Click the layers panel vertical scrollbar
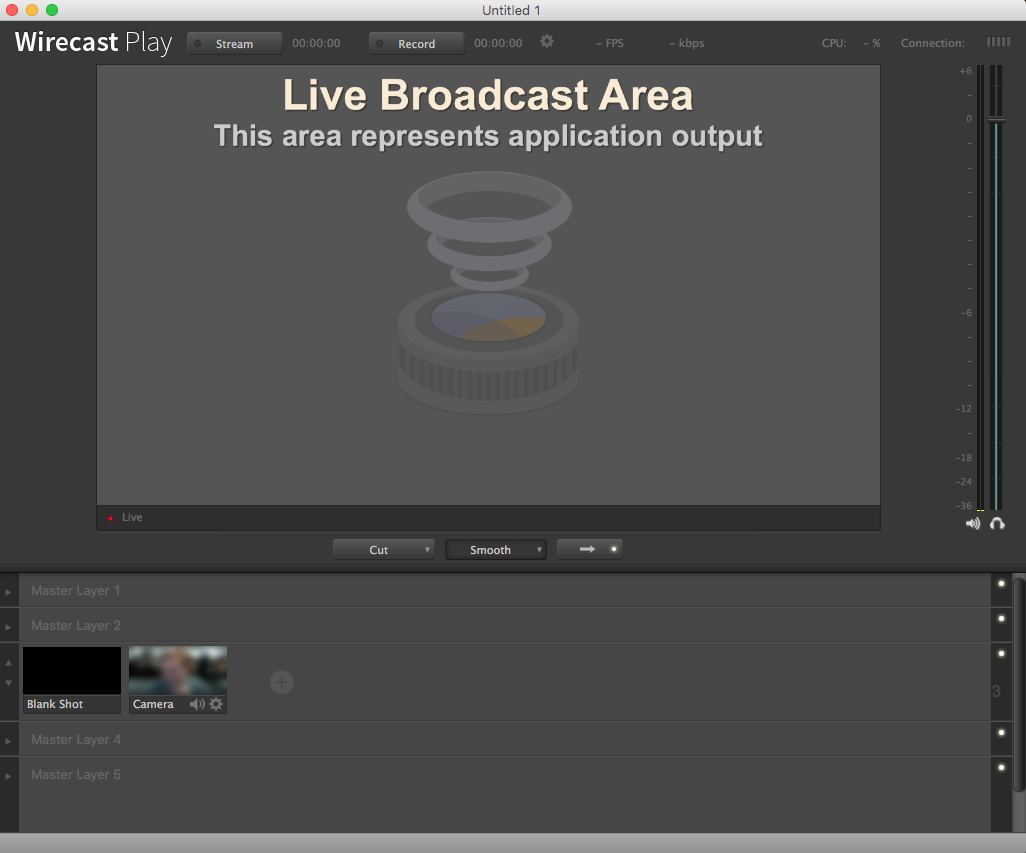1026x853 pixels. click(1019, 684)
